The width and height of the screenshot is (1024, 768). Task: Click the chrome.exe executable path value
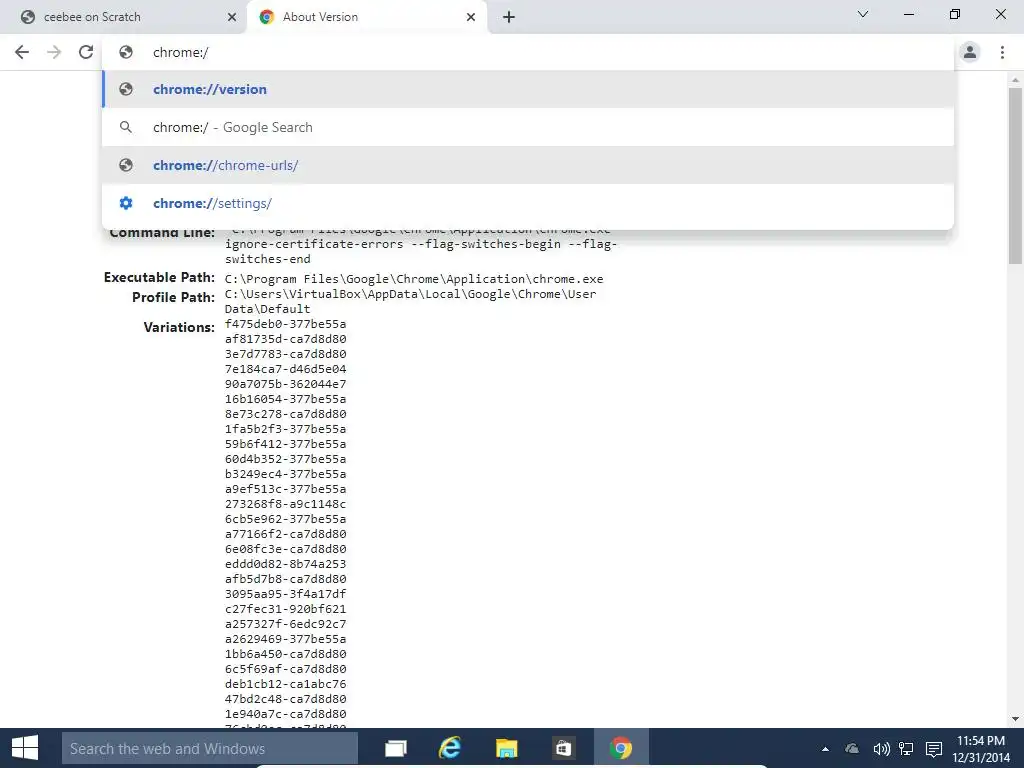(x=414, y=279)
